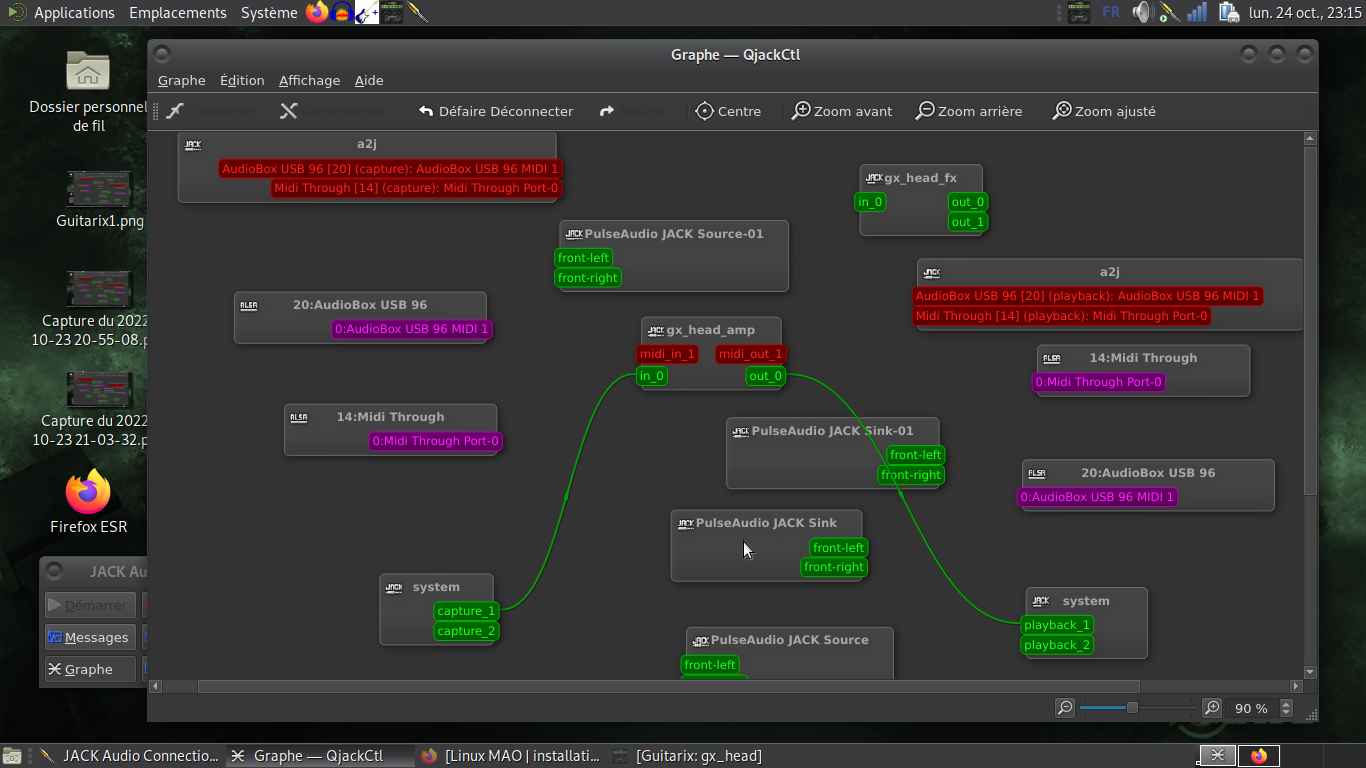Viewport: 1366px width, 768px height.
Task: Open Dossier personnel de fil desktop folder
Action: 88,91
